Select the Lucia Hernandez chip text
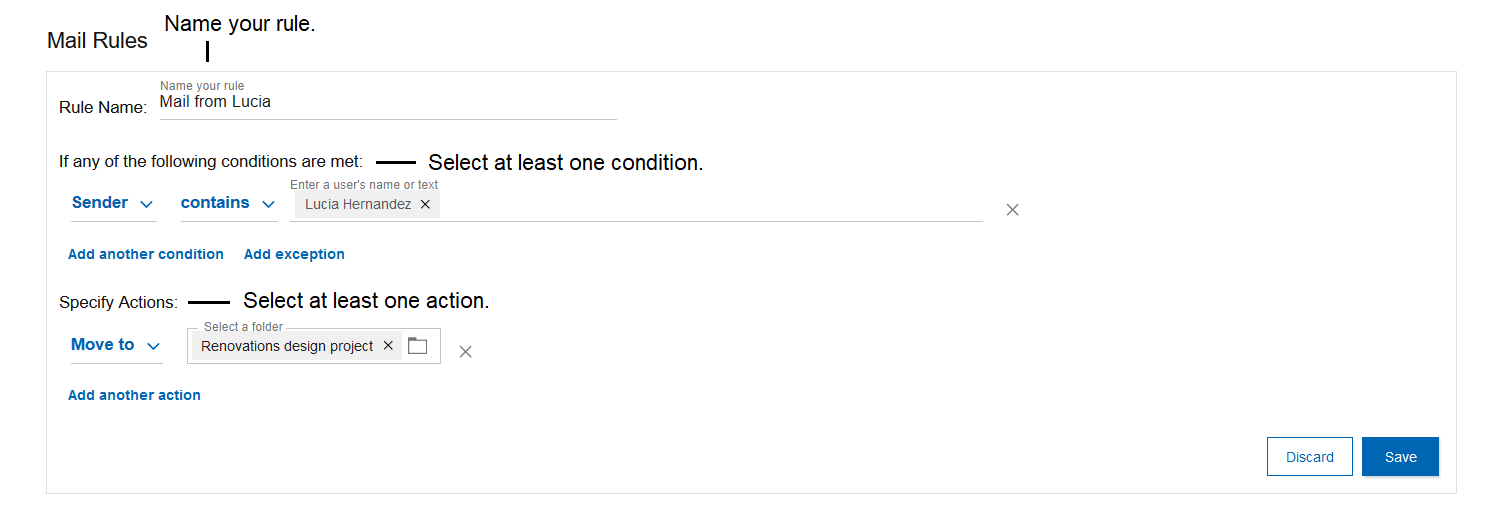 click(x=357, y=204)
